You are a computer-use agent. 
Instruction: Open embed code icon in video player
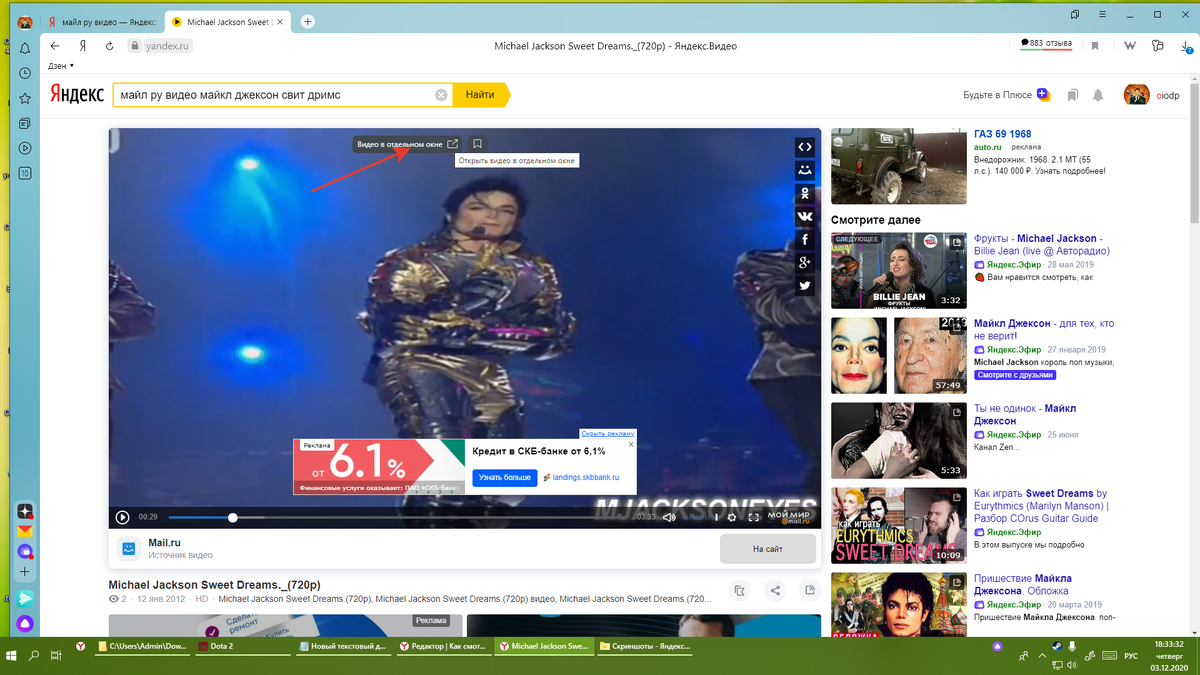(804, 147)
